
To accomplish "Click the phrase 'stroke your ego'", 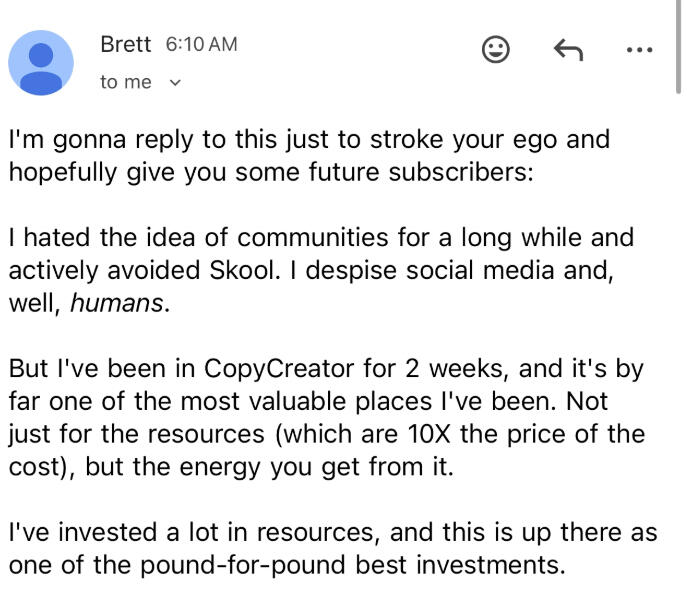I will pyautogui.click(x=468, y=139).
